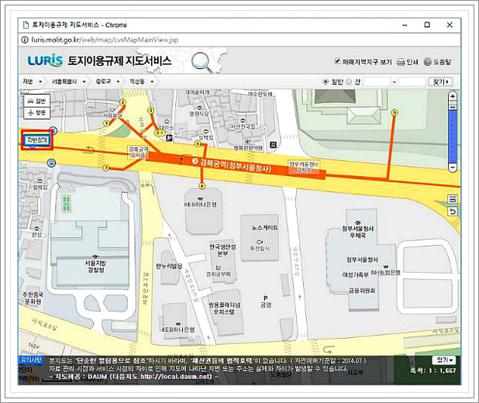Viewport: 479px width, 403px height.
Task: Click 경복궁역(정부서울청사) station label
Action: pos(235,165)
